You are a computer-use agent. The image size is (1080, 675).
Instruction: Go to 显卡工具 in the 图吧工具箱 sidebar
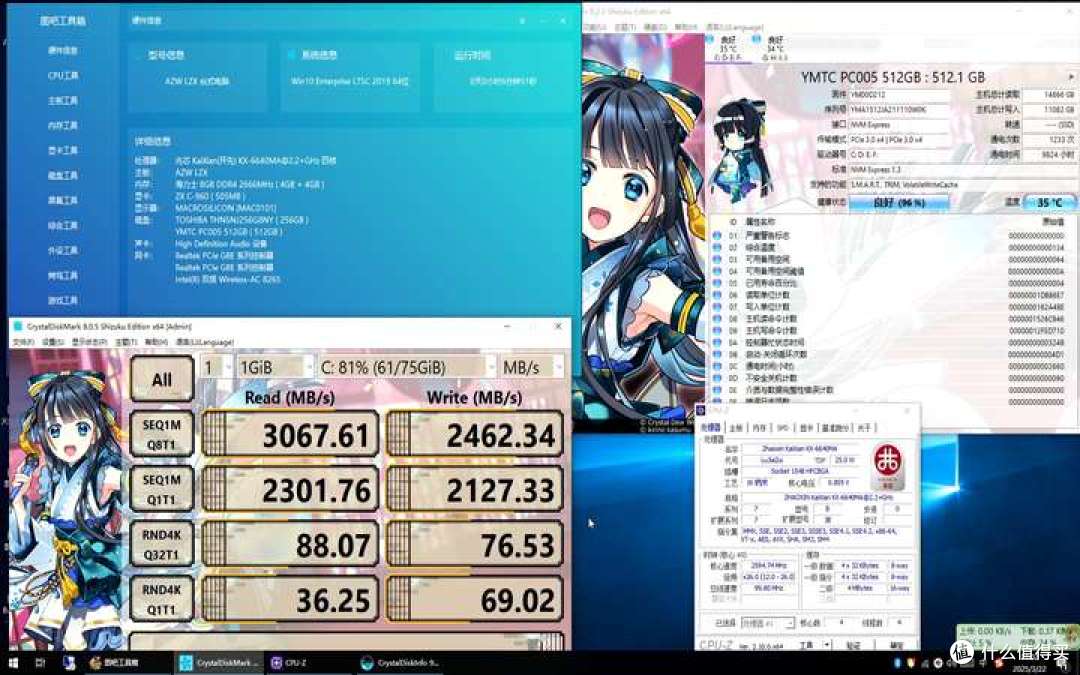coord(63,150)
